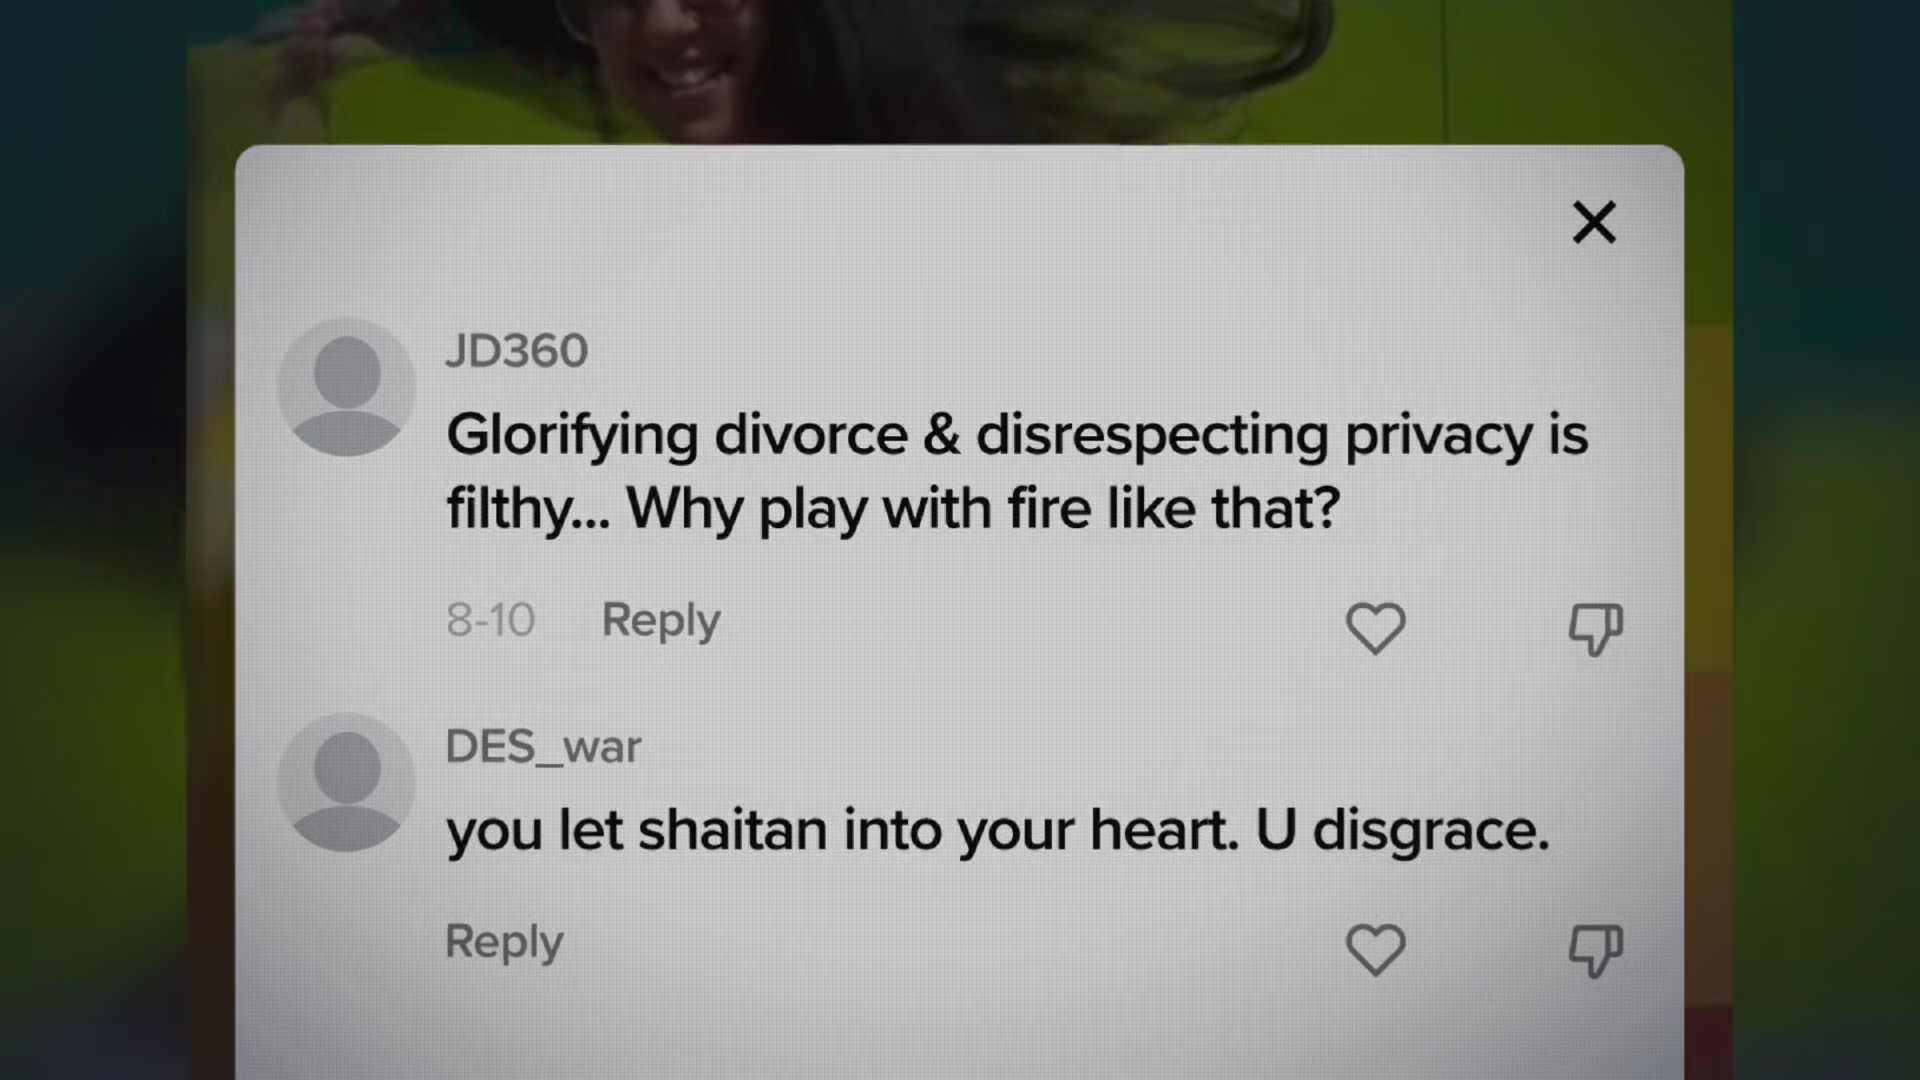The height and width of the screenshot is (1080, 1920).
Task: Close the comments panel with the X
Action: pos(1594,222)
